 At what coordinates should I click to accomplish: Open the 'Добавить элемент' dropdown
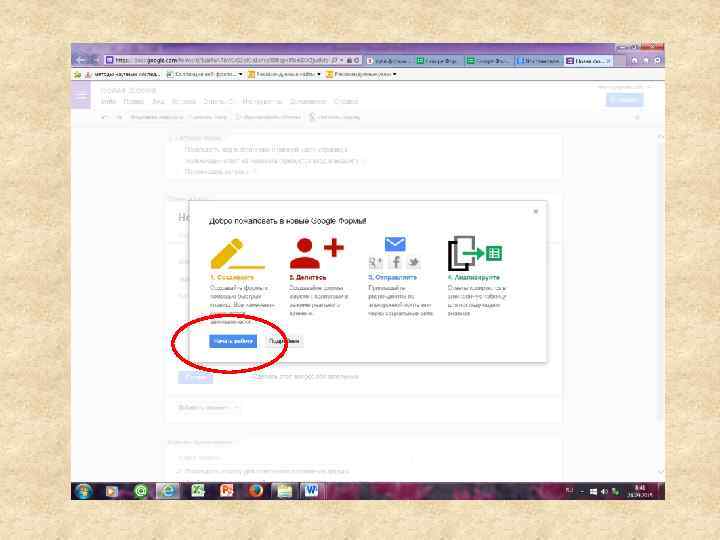[209, 407]
